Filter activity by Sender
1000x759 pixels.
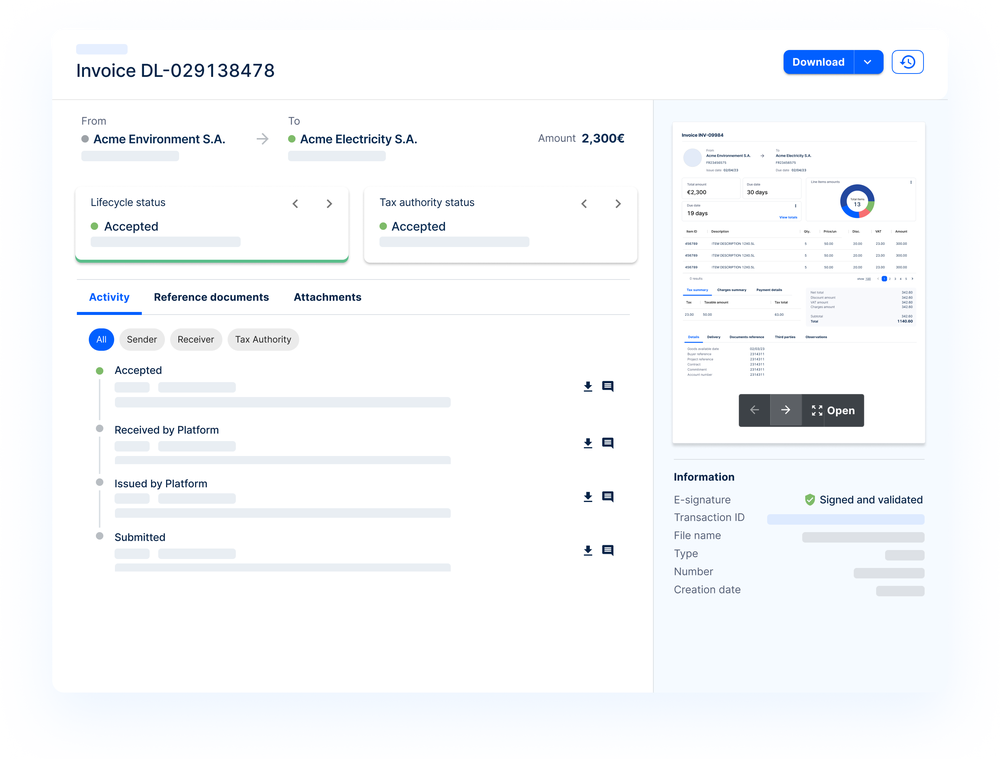[x=142, y=340]
